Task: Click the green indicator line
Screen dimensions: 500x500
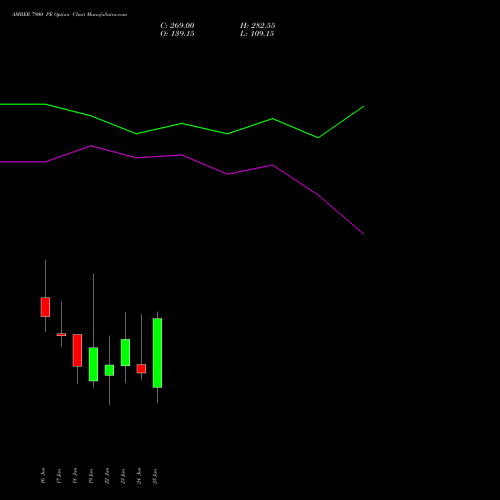Action: tap(182, 124)
